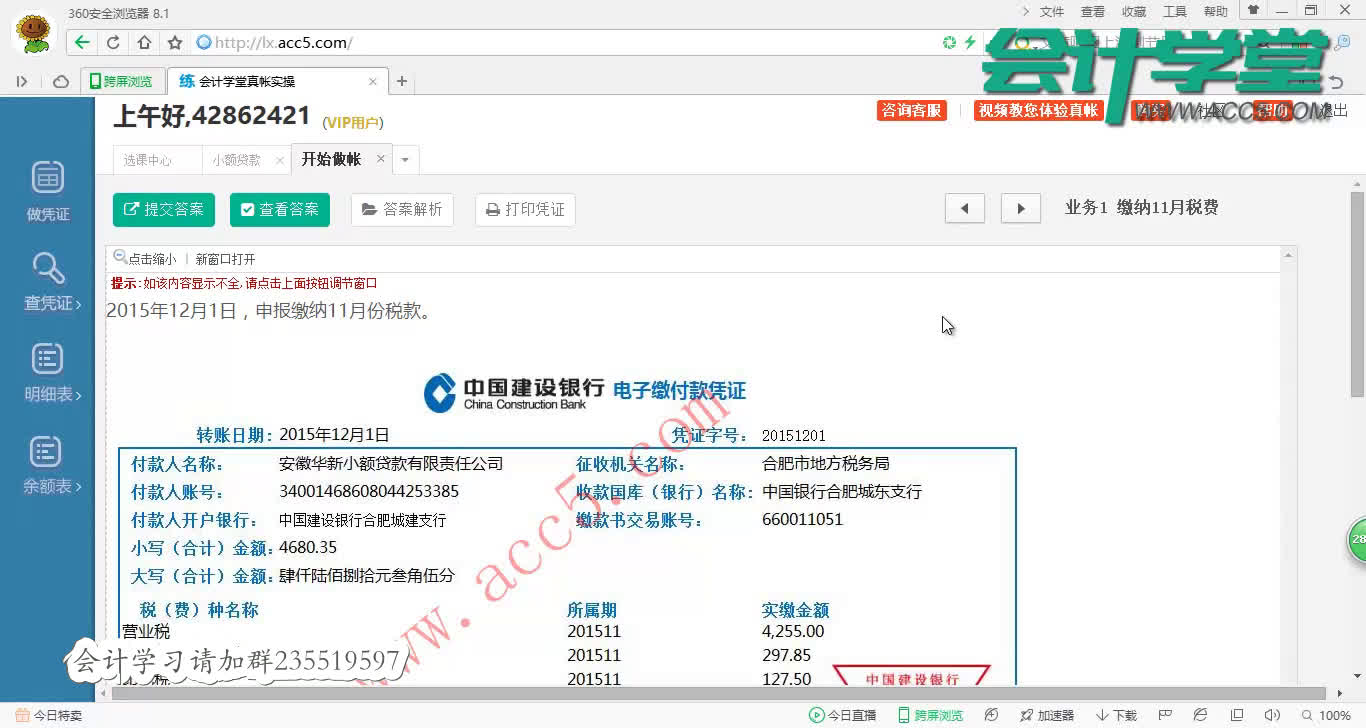Click the payer account number 34001468608044253385
This screenshot has width=1366, height=728.
click(x=369, y=492)
